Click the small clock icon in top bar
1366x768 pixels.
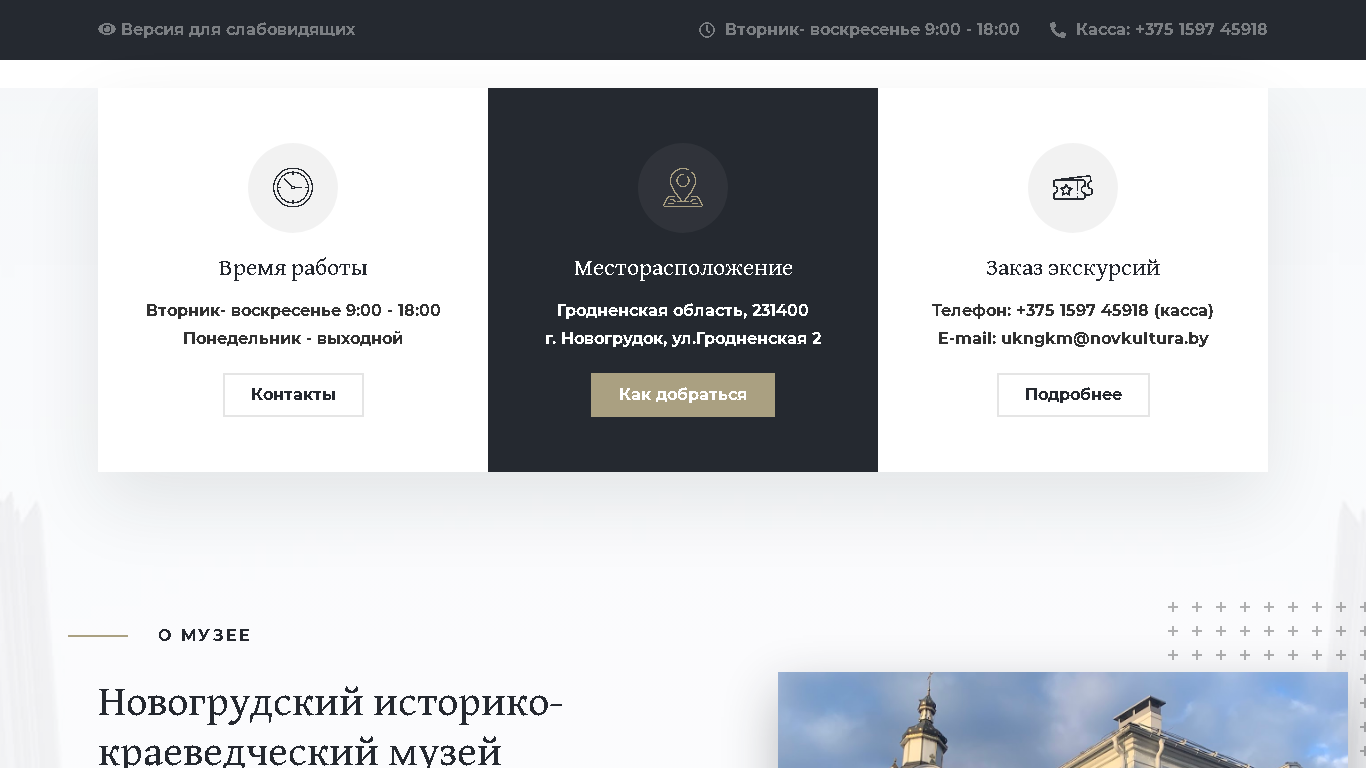[x=707, y=30]
